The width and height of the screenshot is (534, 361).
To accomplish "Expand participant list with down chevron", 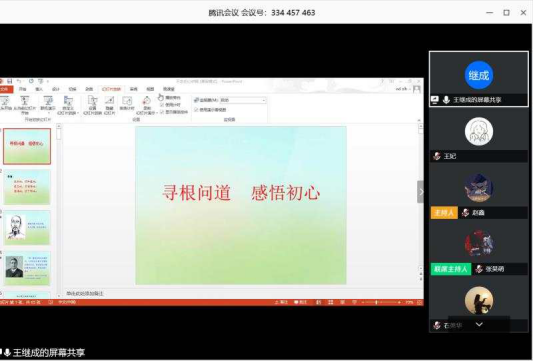I will 479,324.
